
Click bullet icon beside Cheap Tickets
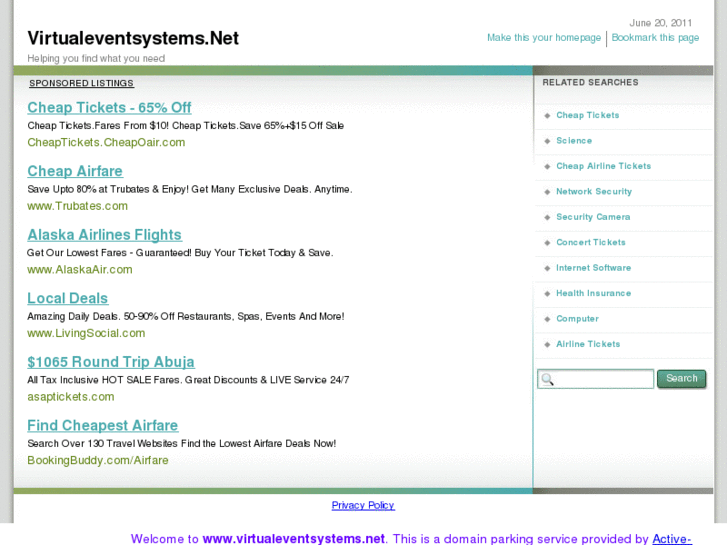547,115
